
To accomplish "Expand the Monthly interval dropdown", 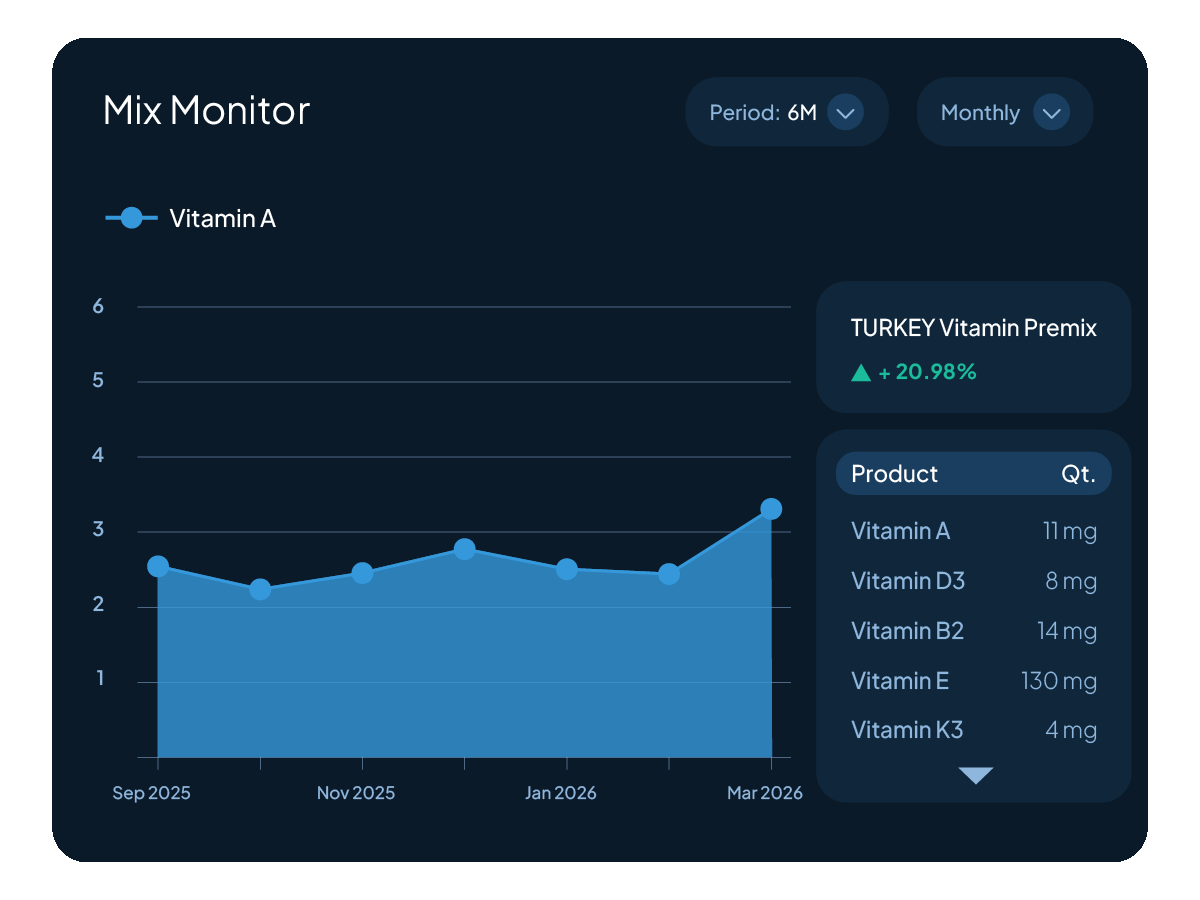I will click(1051, 113).
